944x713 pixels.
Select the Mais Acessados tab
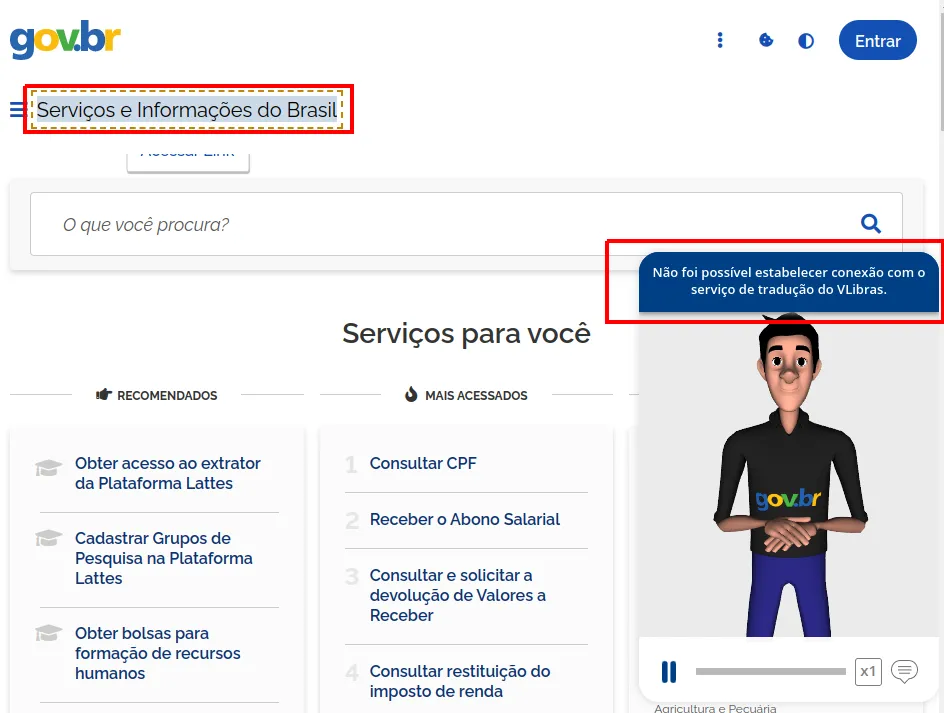pos(466,395)
